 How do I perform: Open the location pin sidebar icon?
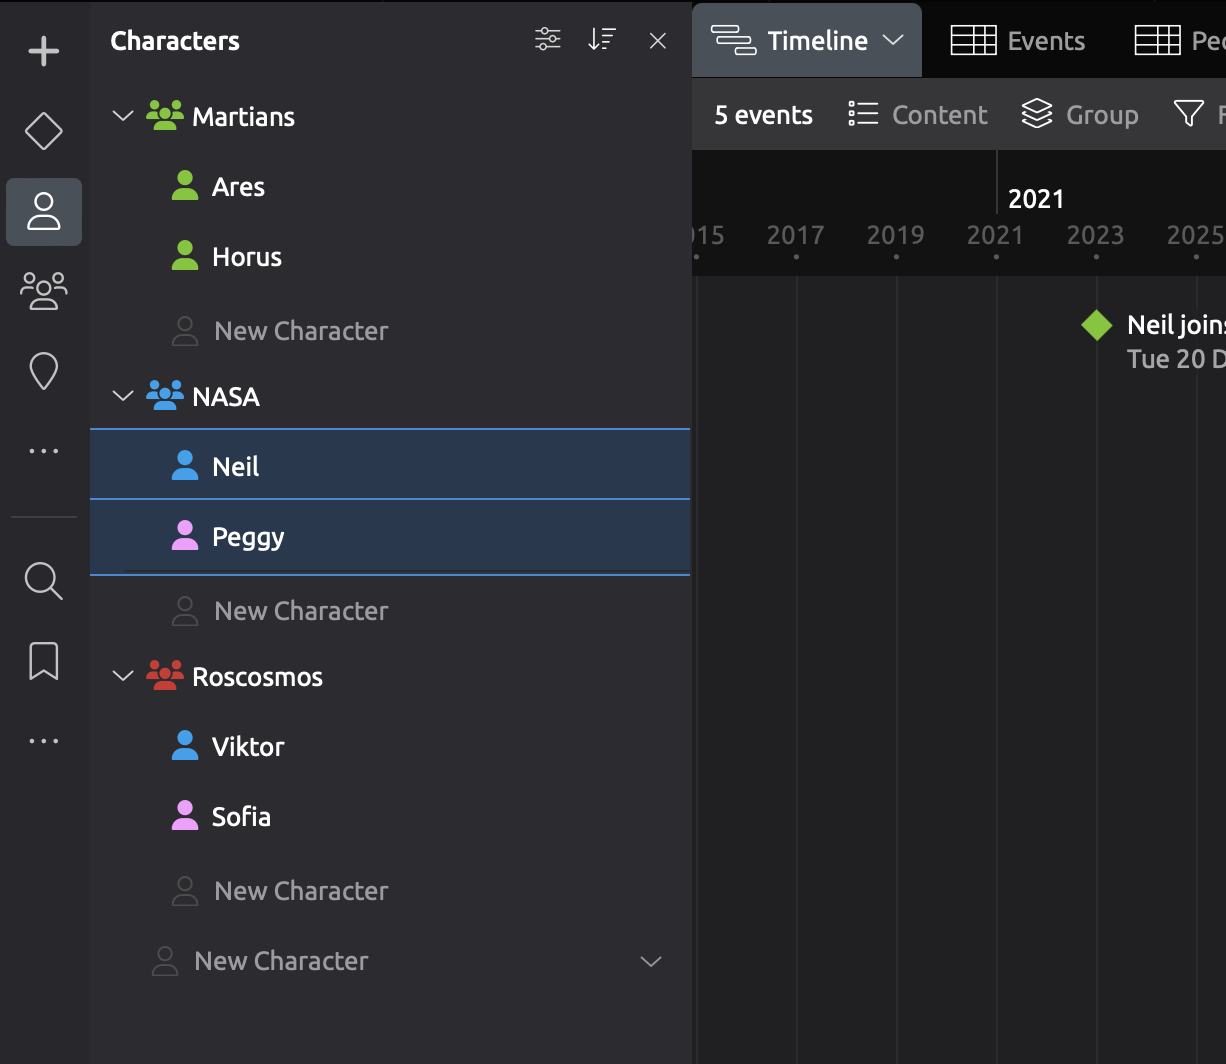click(44, 371)
